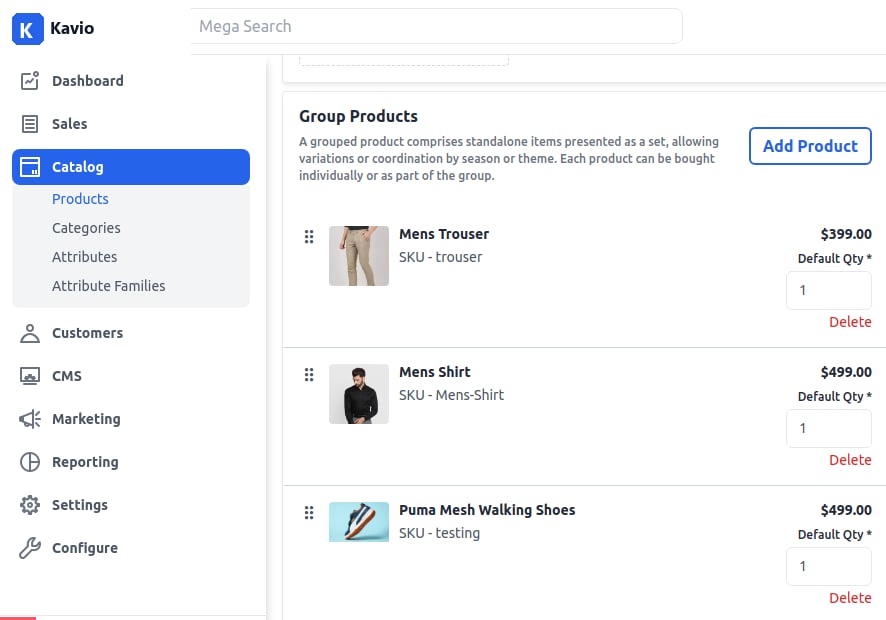Click the Mens Trouser product name

tap(444, 234)
